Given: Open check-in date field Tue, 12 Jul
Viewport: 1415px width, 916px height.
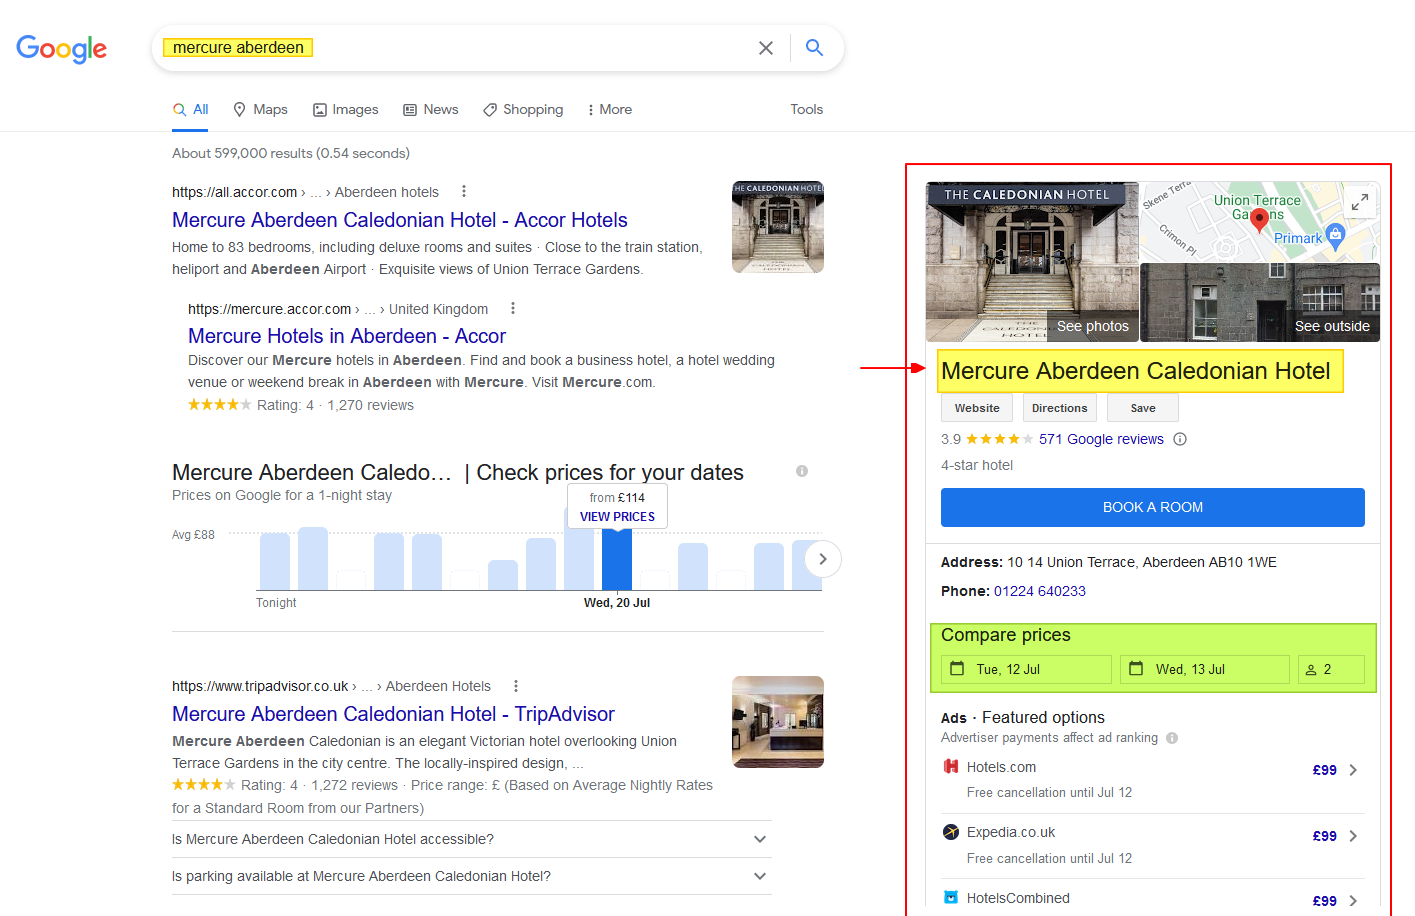Looking at the screenshot, I should click(x=1026, y=669).
